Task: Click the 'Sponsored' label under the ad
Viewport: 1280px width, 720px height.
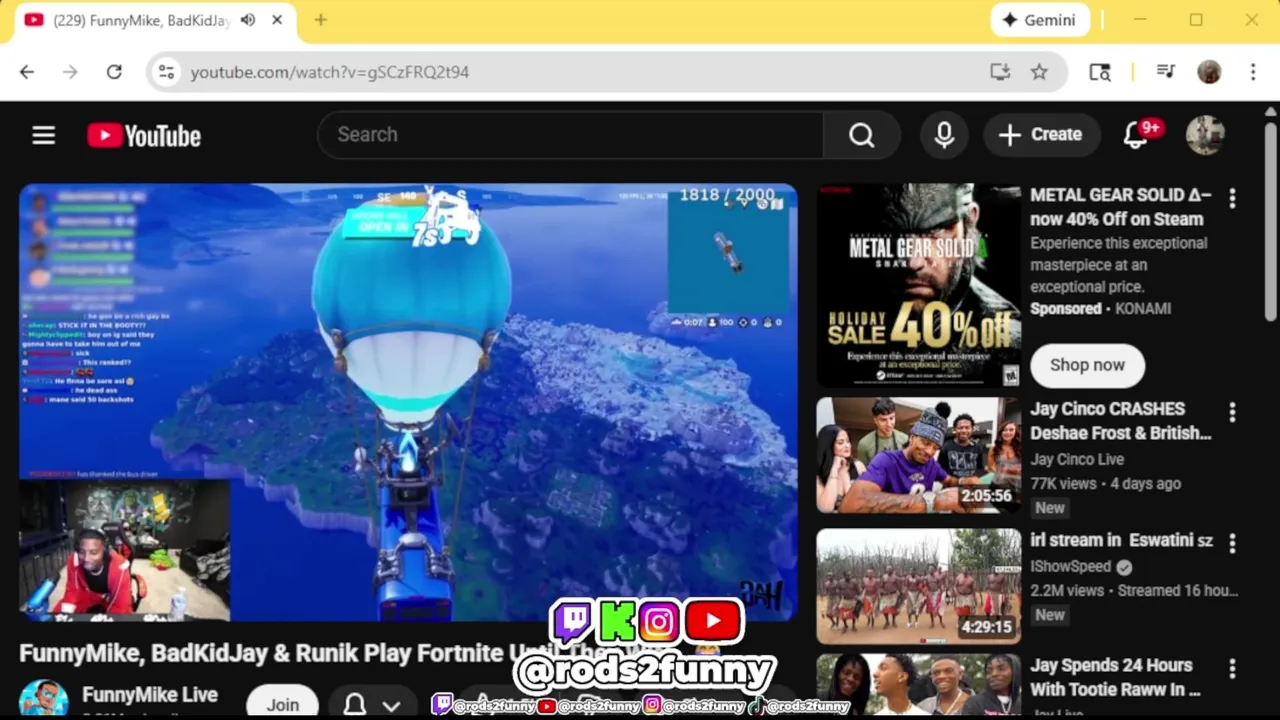Action: coord(1065,309)
